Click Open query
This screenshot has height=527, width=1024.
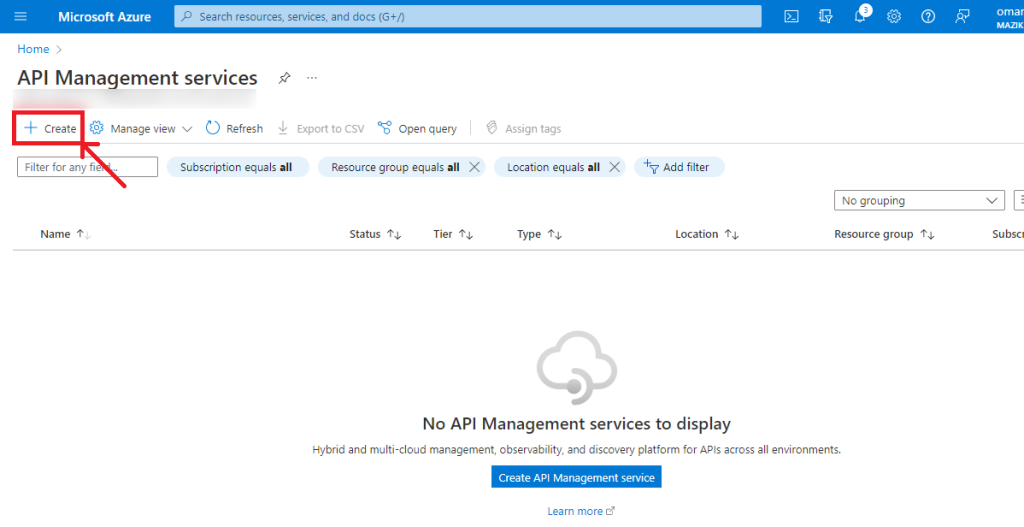[x=417, y=129]
